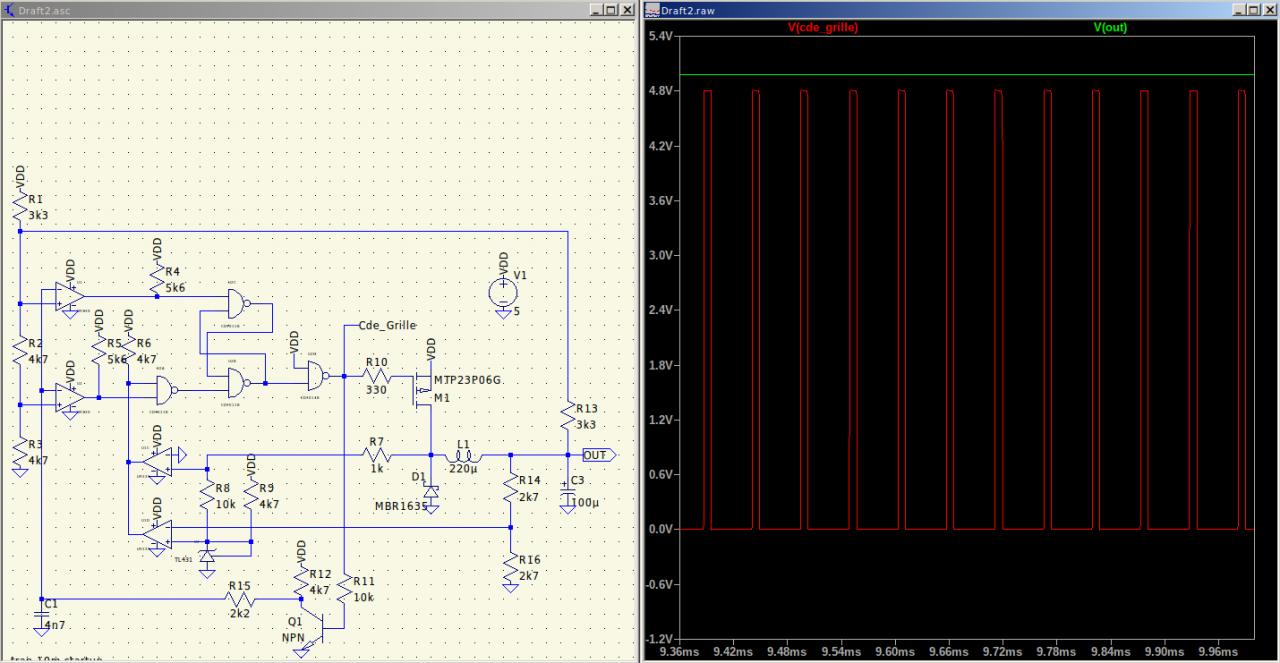Maximize the Draft2.raw waveform window

pyautogui.click(x=1254, y=9)
